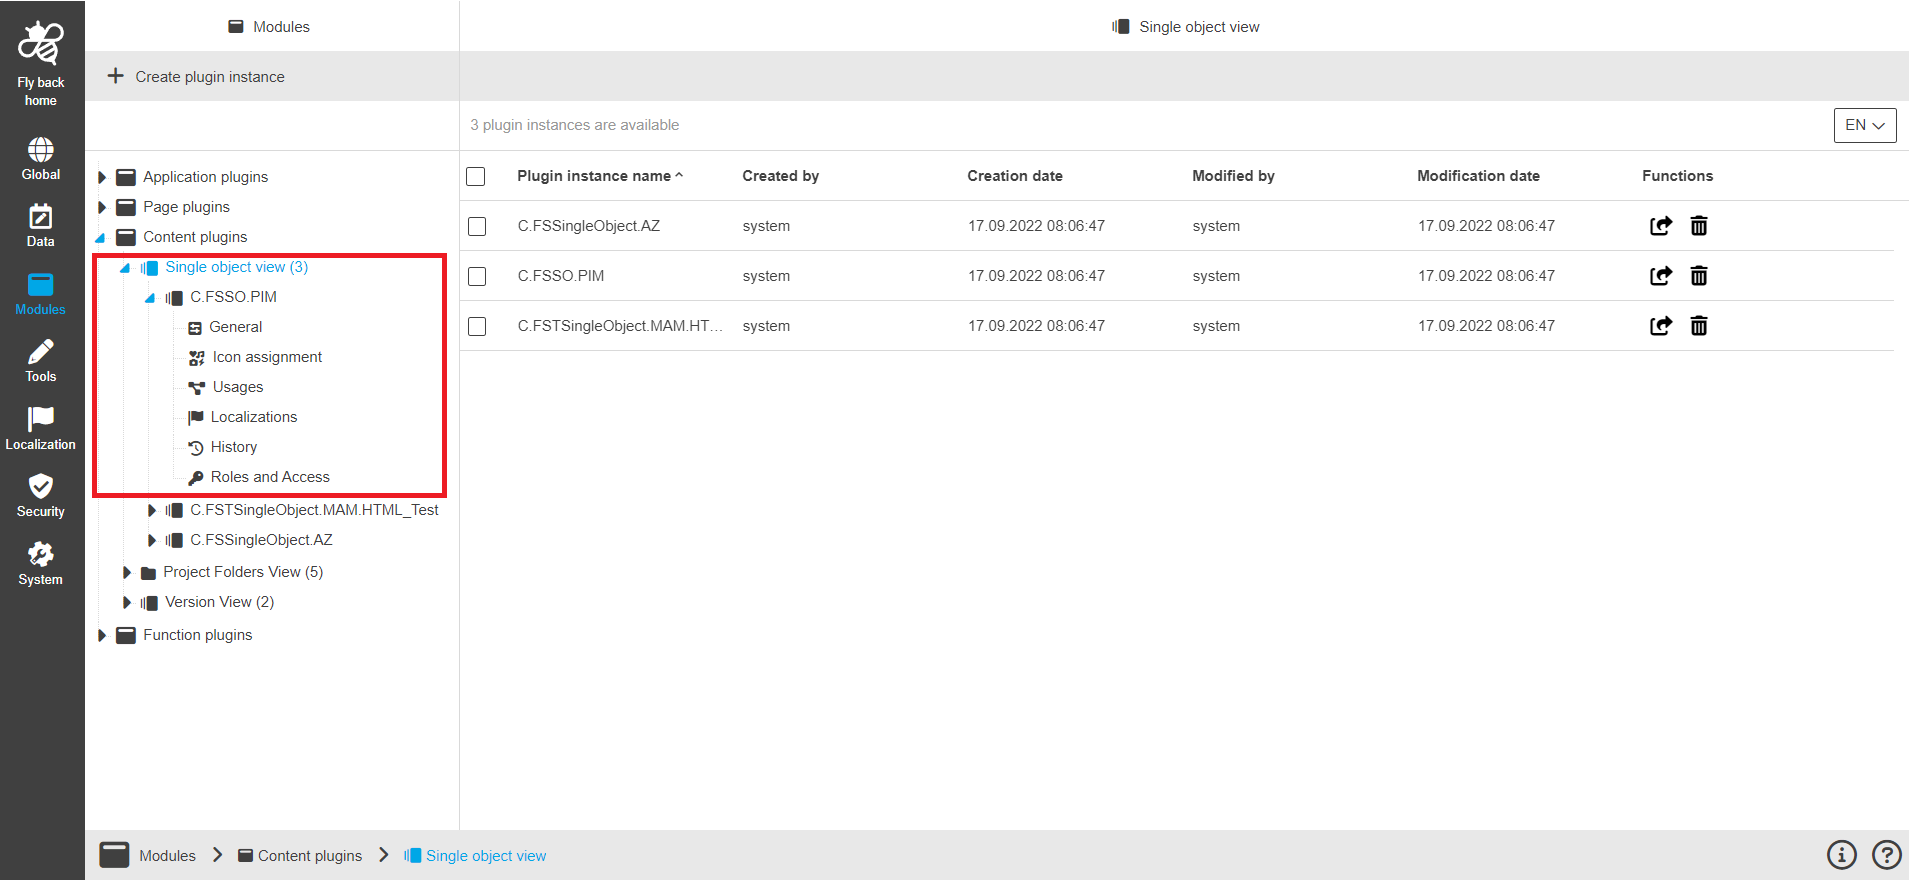Click the info icon in the footer
The height and width of the screenshot is (880, 1909).
(1842, 855)
